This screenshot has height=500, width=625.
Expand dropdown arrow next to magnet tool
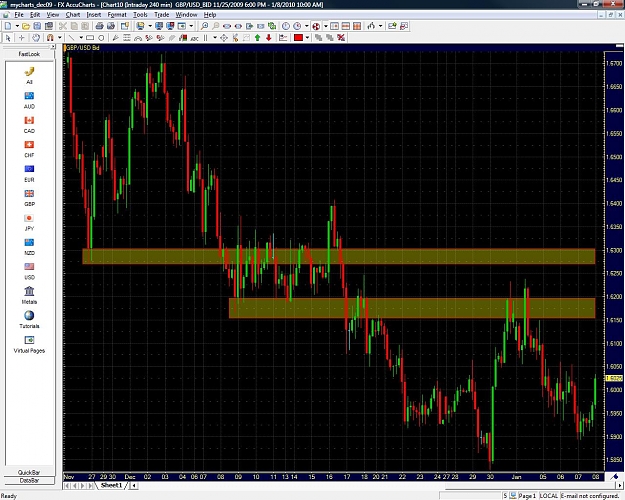(60, 38)
